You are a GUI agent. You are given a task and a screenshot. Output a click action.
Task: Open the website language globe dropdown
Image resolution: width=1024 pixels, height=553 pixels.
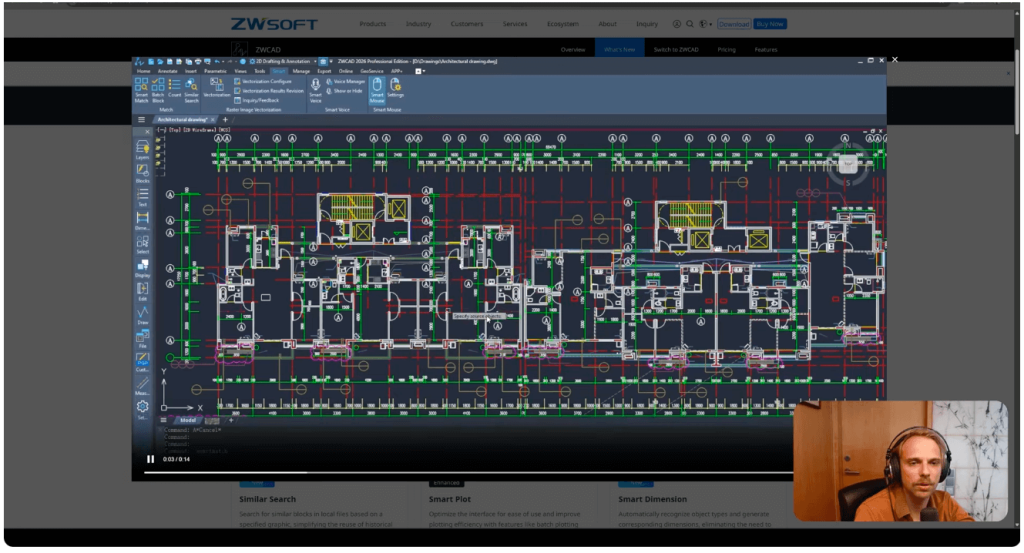click(x=705, y=24)
